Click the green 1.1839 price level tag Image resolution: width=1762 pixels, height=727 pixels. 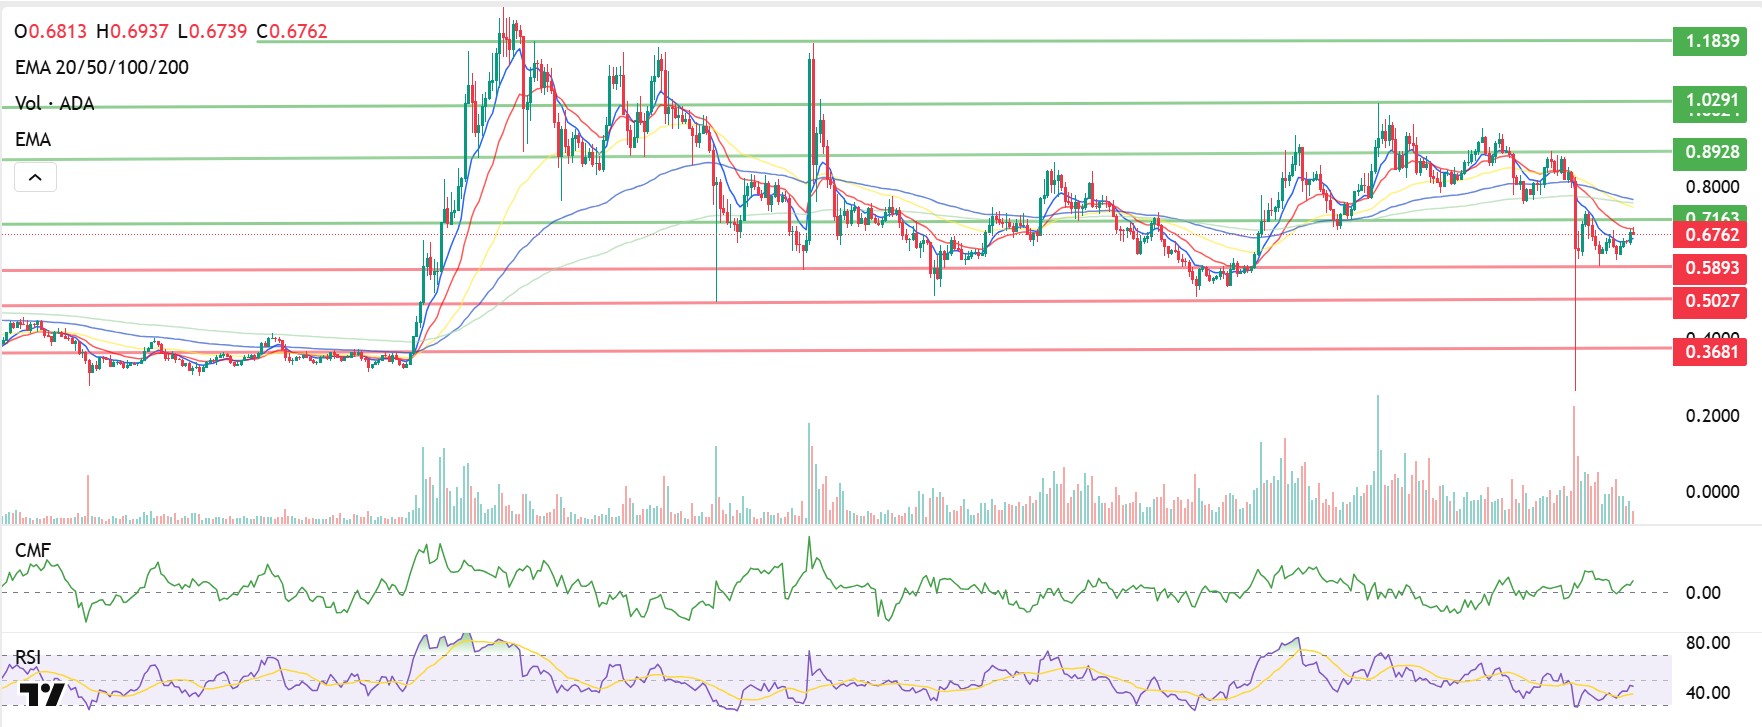pyautogui.click(x=1711, y=41)
